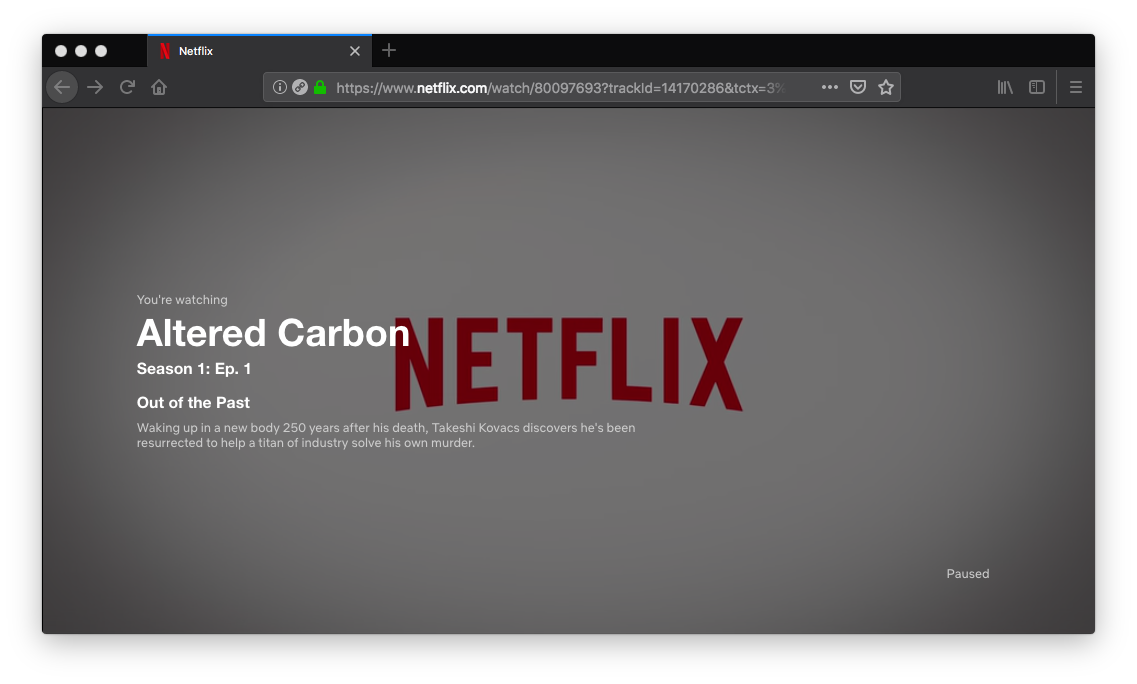Viewport: 1137px width, 684px height.
Task: Open a new tab with plus button
Action: coord(389,50)
